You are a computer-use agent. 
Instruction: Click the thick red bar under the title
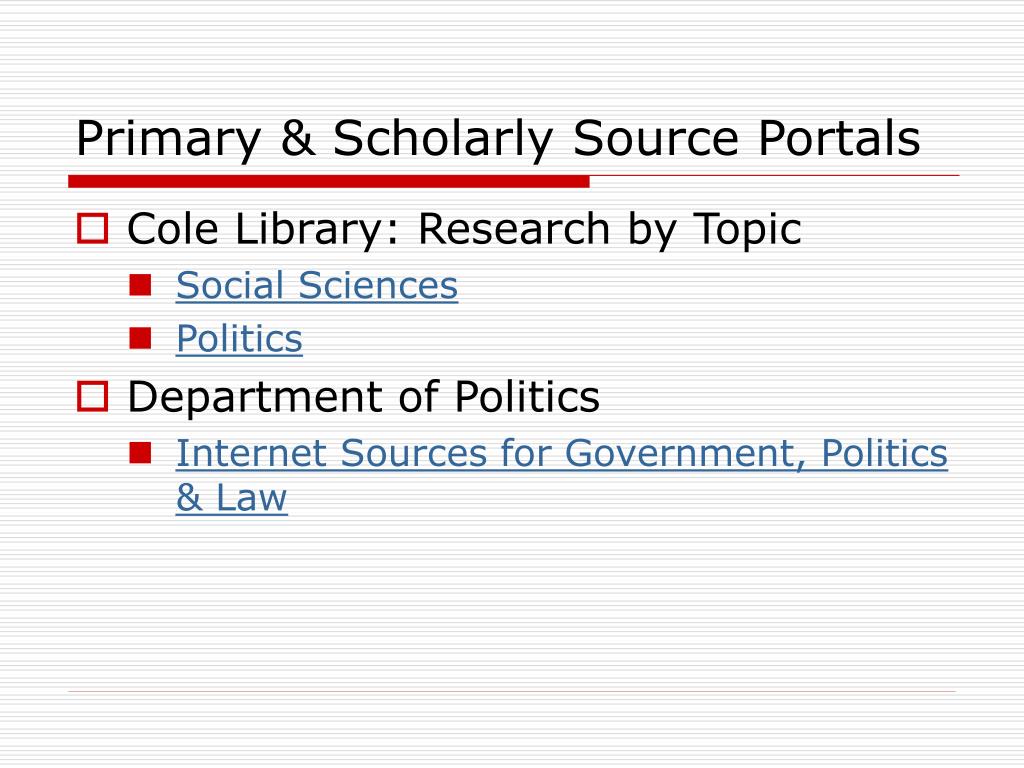coord(329,182)
